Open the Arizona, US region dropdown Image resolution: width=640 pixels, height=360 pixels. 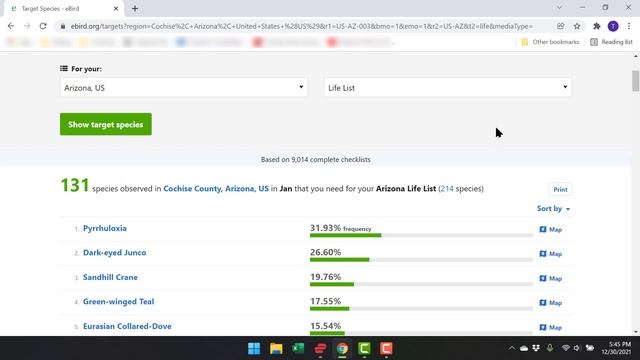click(x=184, y=87)
